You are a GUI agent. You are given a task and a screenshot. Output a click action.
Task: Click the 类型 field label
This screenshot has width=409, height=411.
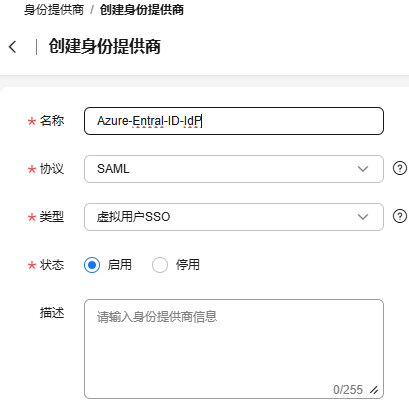[52, 217]
